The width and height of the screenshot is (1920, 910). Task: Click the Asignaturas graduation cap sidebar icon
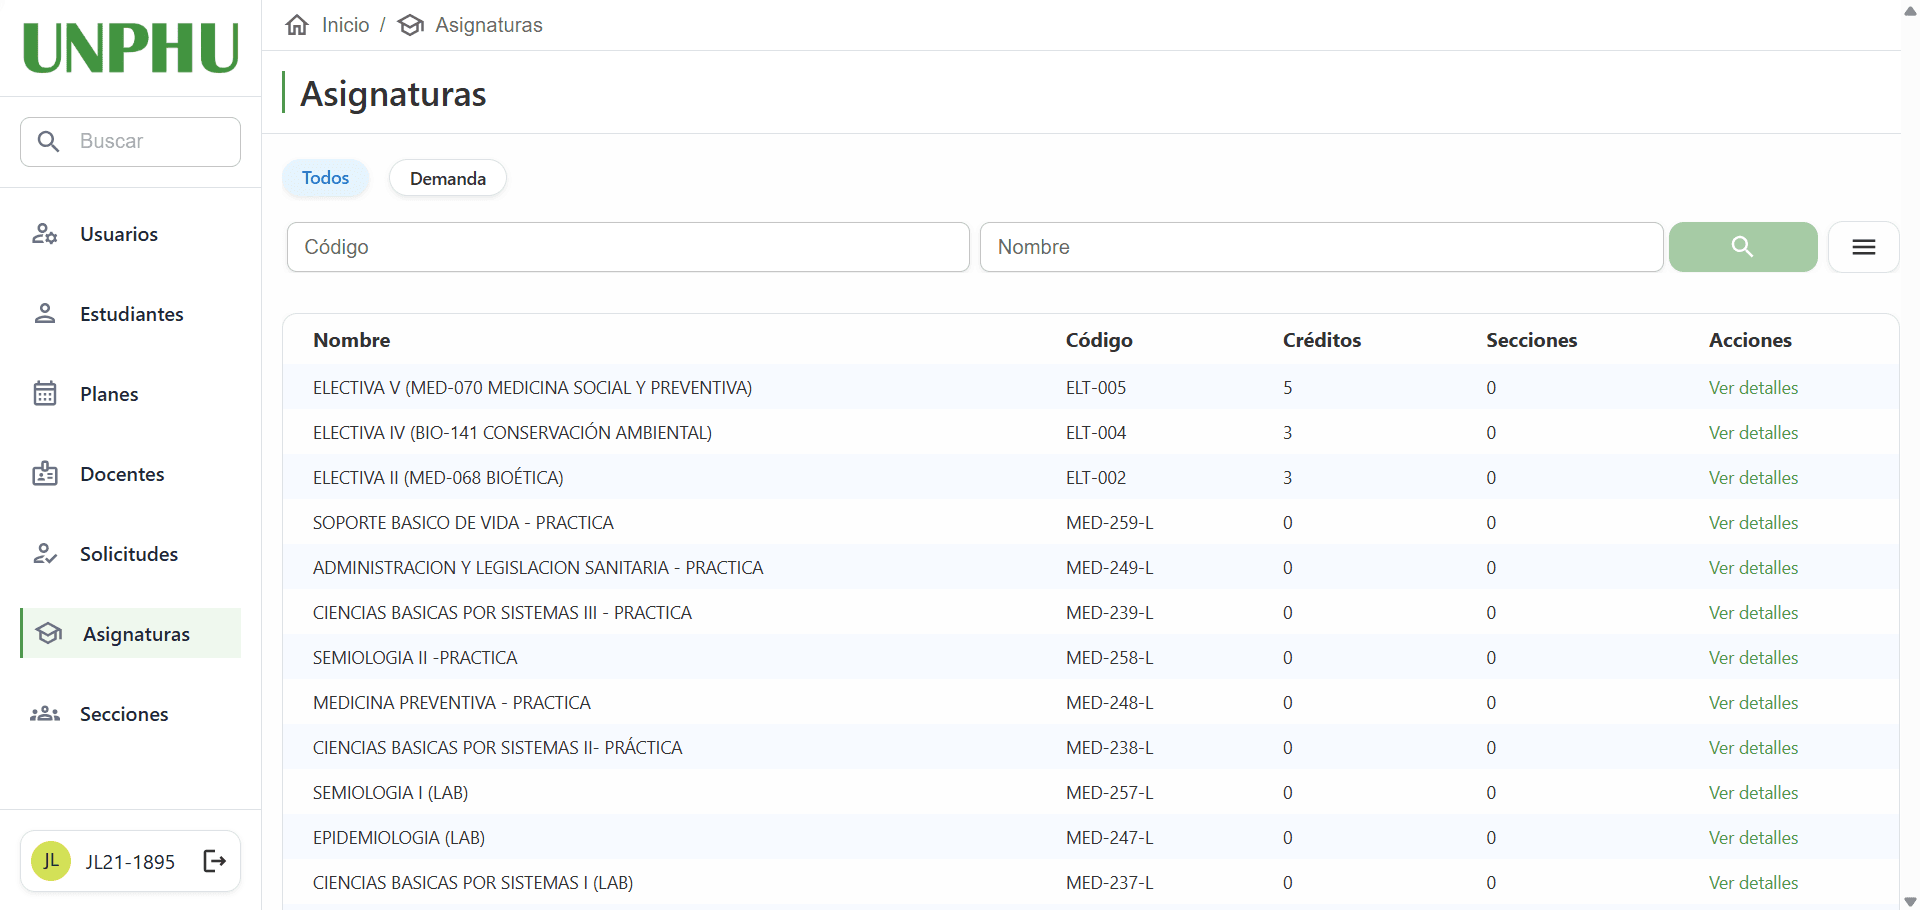point(49,633)
